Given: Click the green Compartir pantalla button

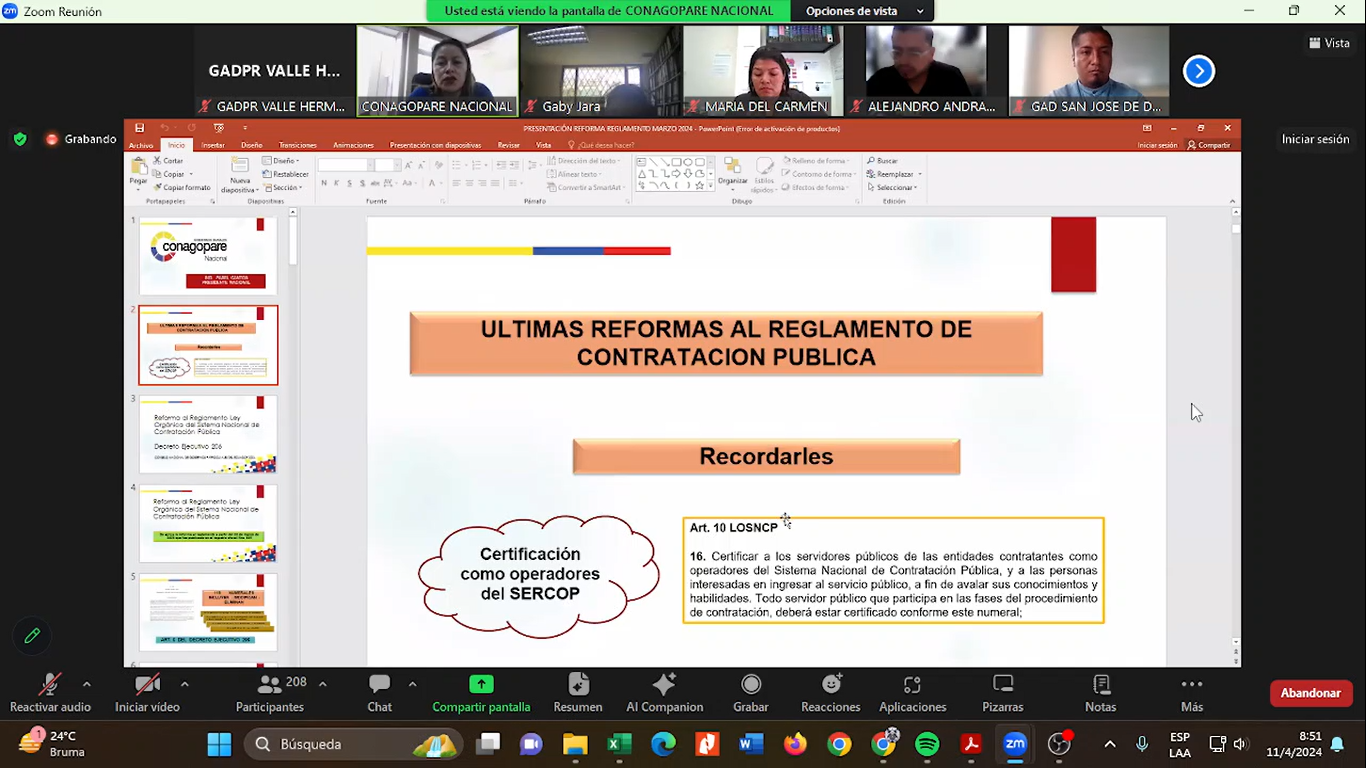Looking at the screenshot, I should pyautogui.click(x=481, y=685).
